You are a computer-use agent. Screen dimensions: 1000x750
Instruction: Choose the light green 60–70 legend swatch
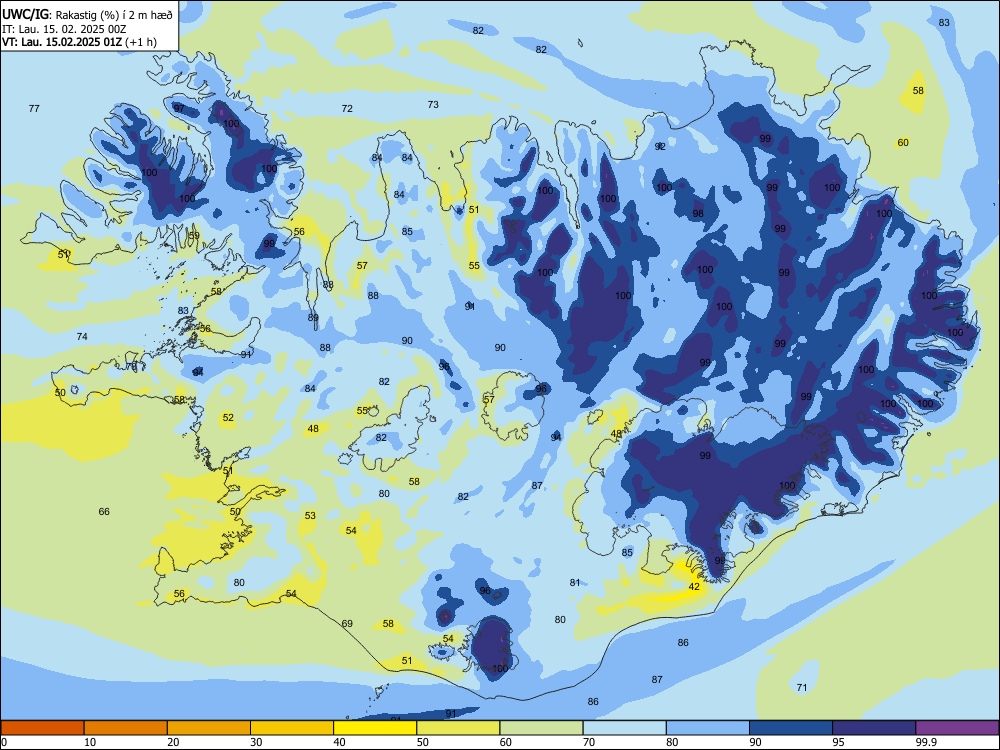(x=541, y=728)
